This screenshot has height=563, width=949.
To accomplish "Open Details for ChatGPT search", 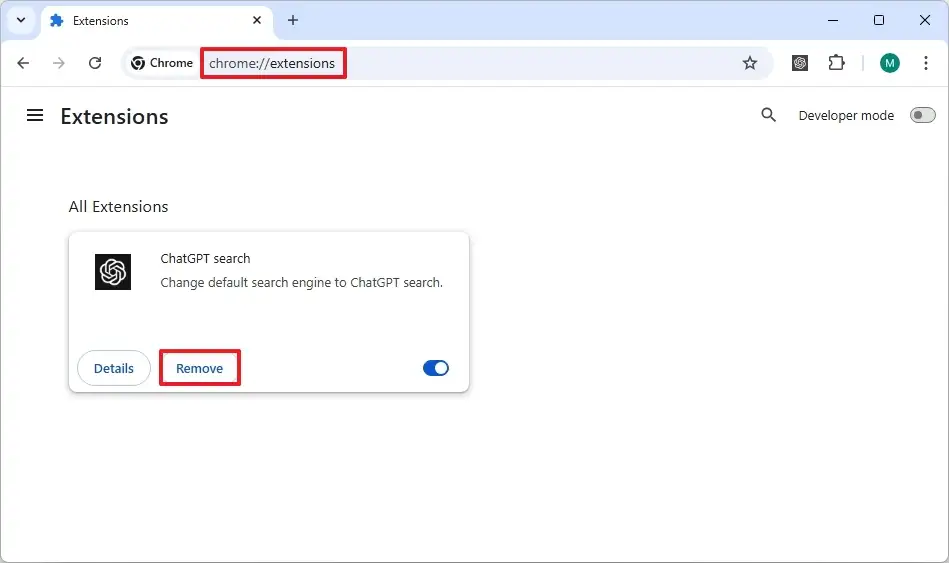I will coord(114,368).
